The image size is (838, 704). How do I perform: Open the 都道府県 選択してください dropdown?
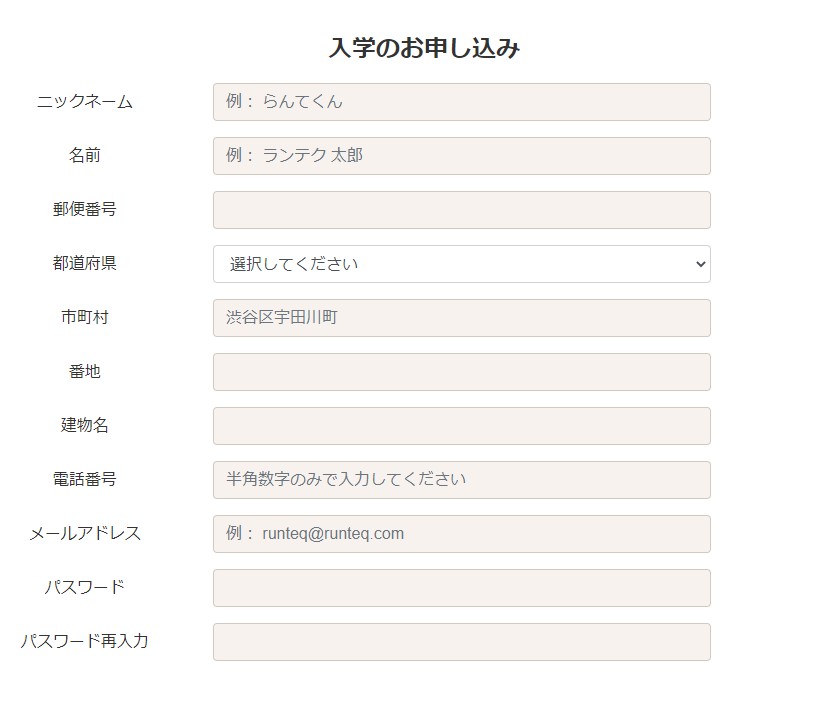462,264
